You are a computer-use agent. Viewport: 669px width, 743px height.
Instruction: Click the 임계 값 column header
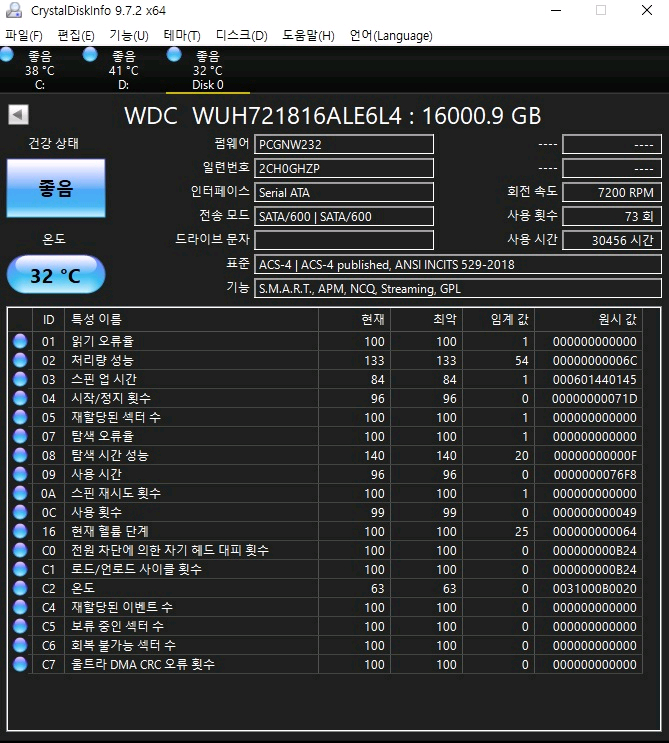[x=498, y=320]
